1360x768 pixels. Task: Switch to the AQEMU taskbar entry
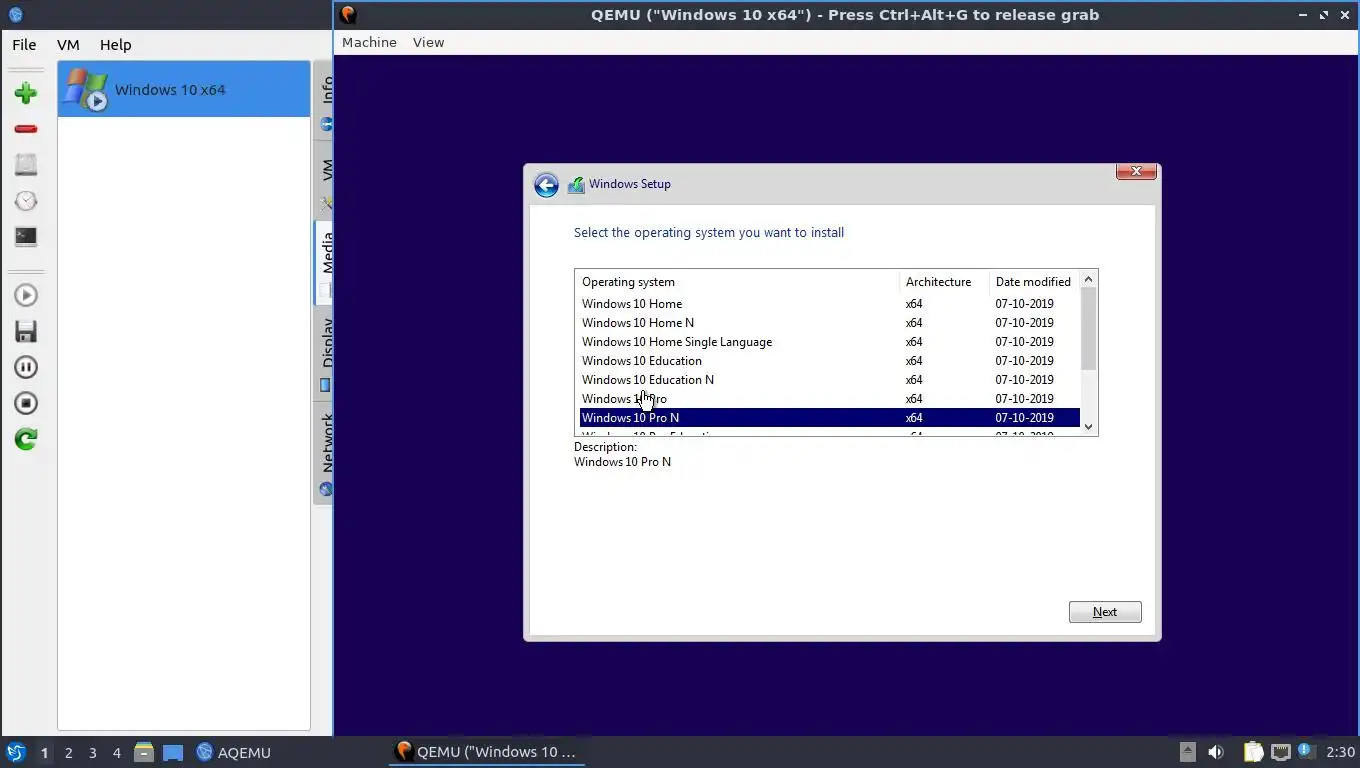tap(234, 752)
